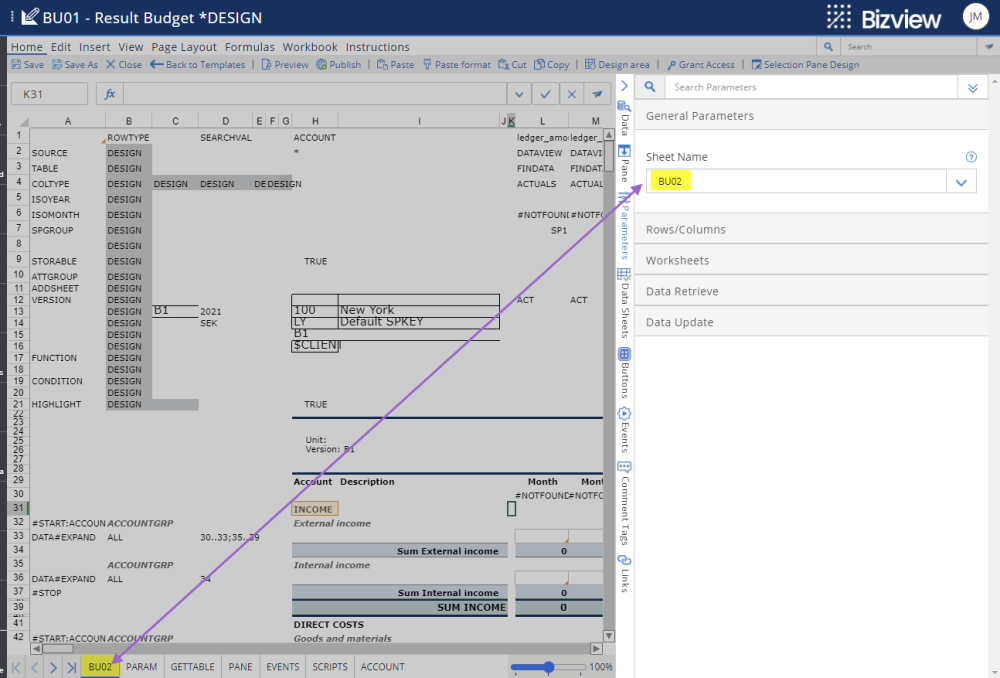Expand formula bar dropdown arrow
This screenshot has height=678, width=1000.
(x=519, y=94)
